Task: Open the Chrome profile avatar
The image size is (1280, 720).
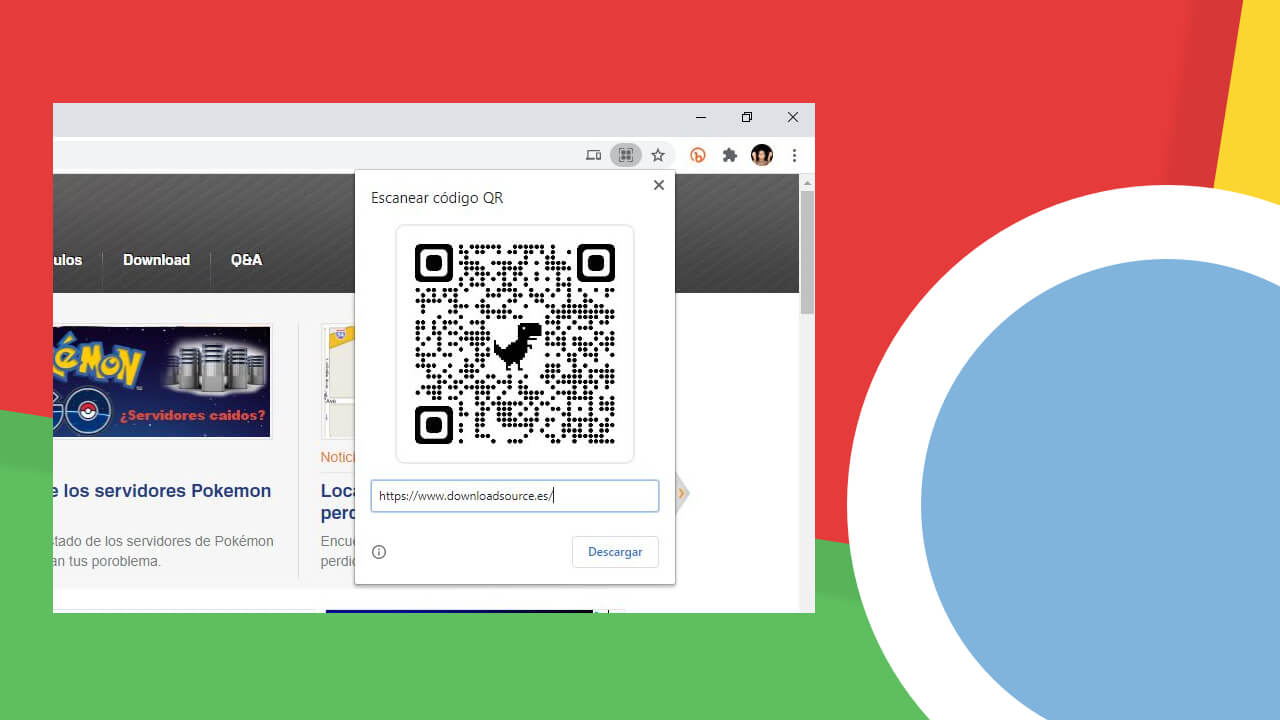Action: click(762, 155)
